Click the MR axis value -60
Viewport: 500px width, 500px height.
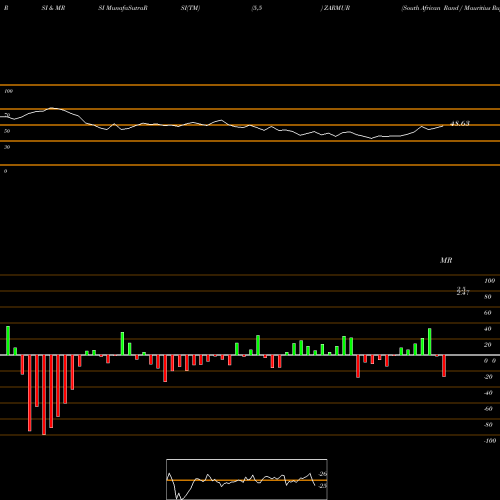488,409
